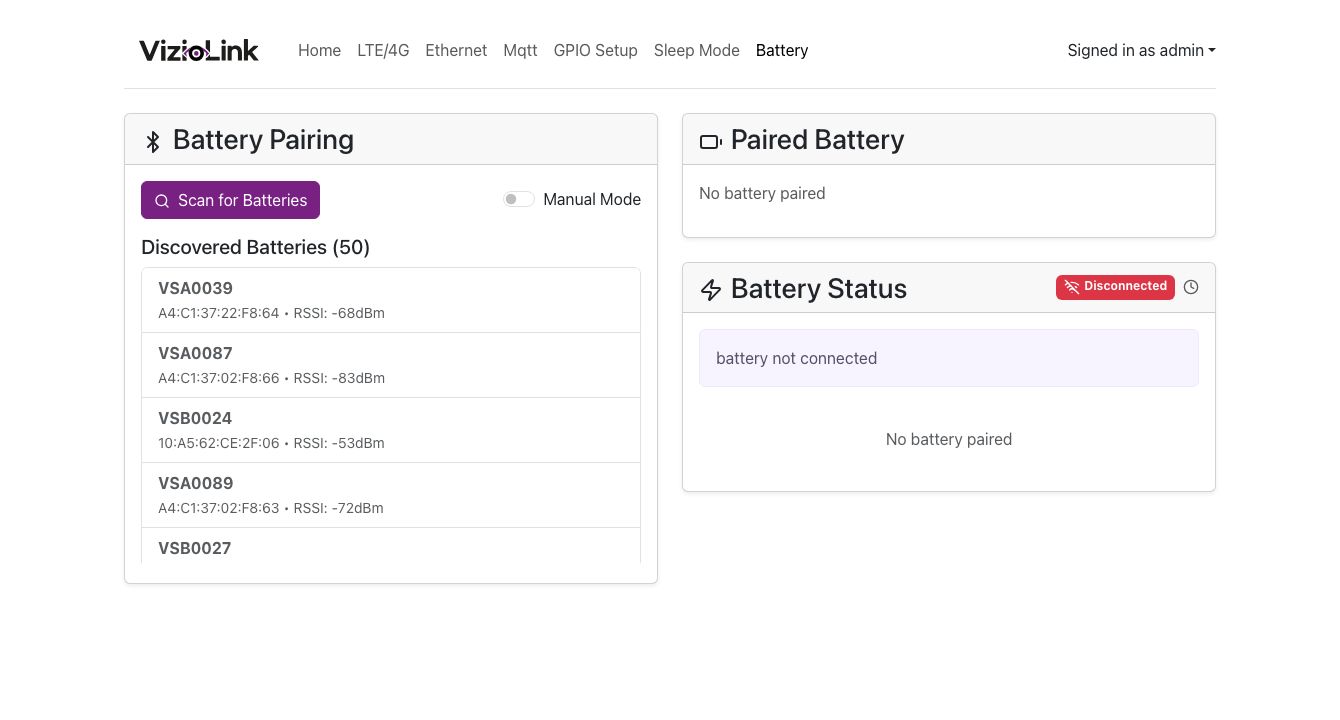Click the Bluetooth icon beside Battery Pairing
Screen dimensions: 1340x720
click(153, 141)
